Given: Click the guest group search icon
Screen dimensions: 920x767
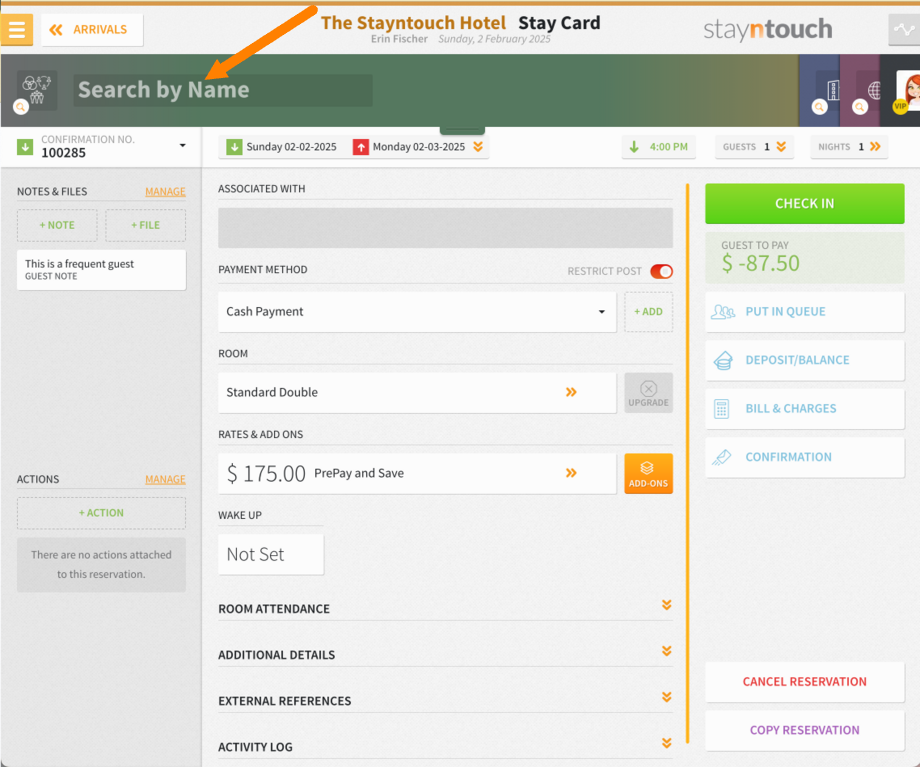Looking at the screenshot, I should pyautogui.click(x=36, y=91).
